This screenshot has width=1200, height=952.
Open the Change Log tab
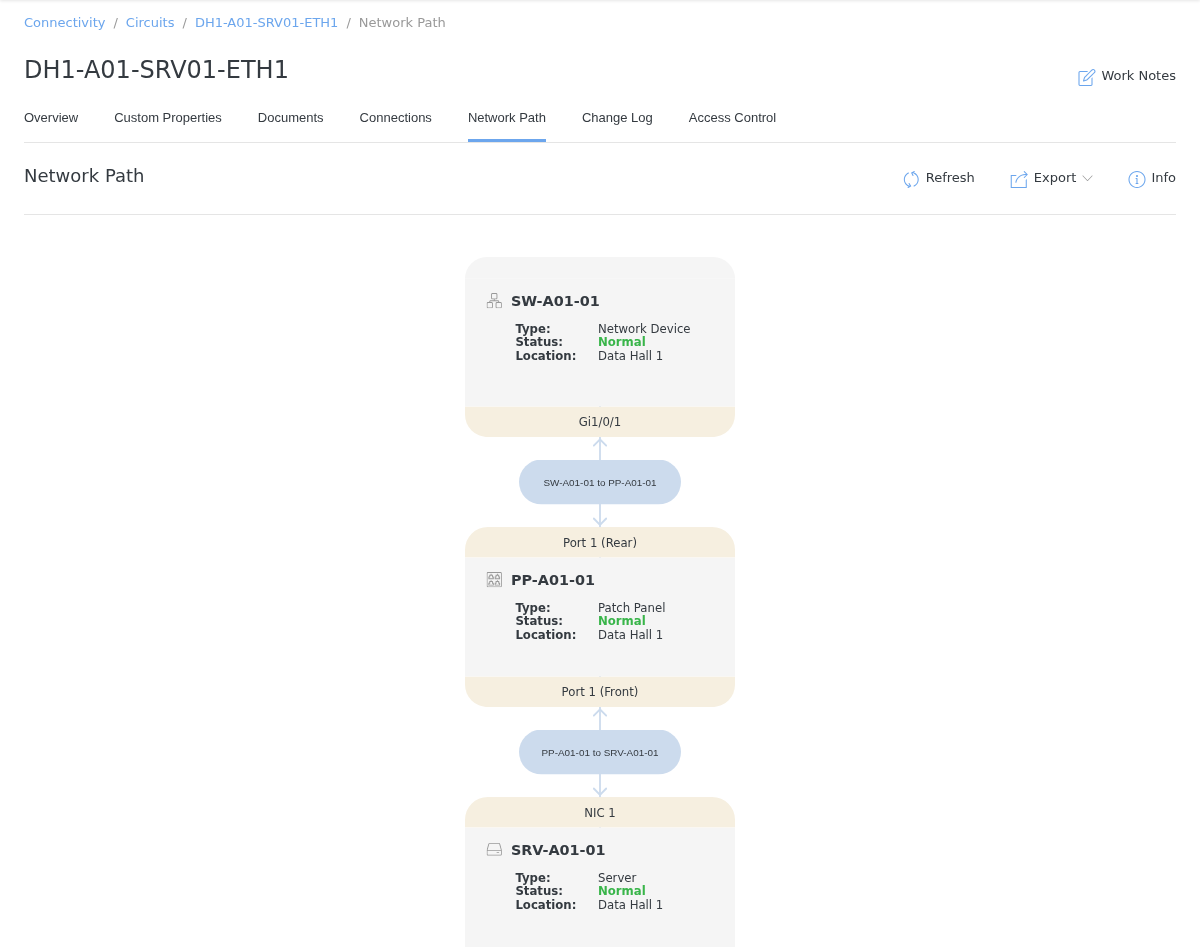pyautogui.click(x=617, y=118)
